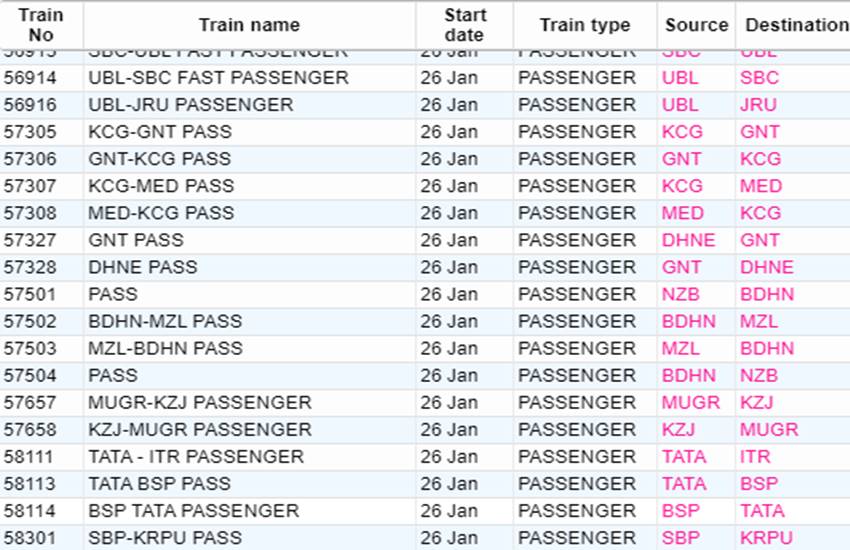
Task: Open KRPU destination link for train 58301
Action: (x=766, y=537)
